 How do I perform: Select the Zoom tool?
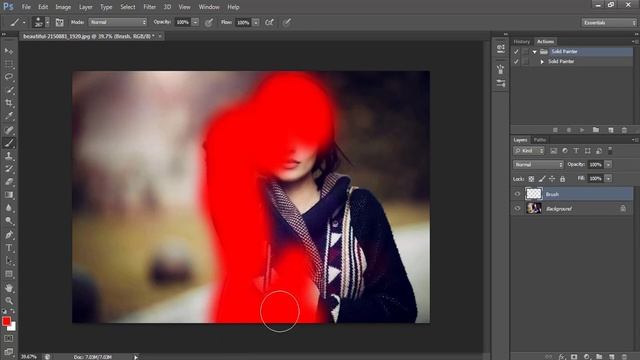pos(9,301)
